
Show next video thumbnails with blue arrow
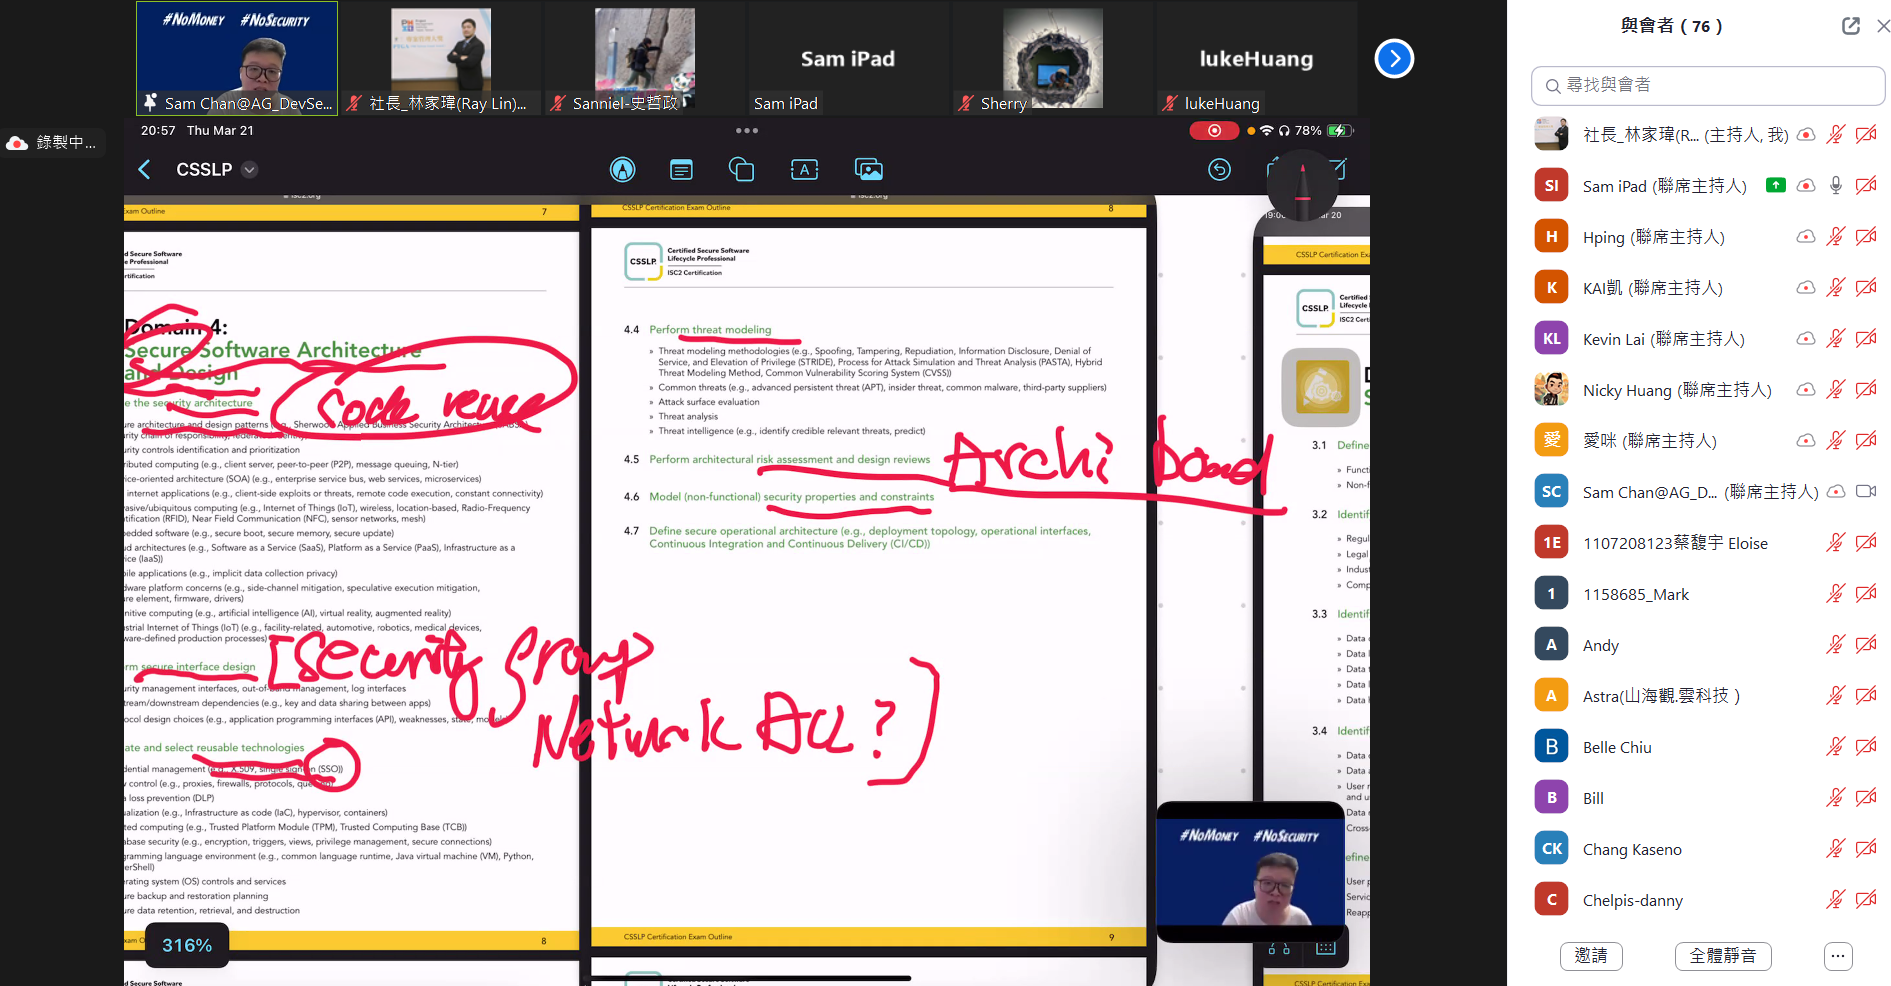pyautogui.click(x=1394, y=59)
